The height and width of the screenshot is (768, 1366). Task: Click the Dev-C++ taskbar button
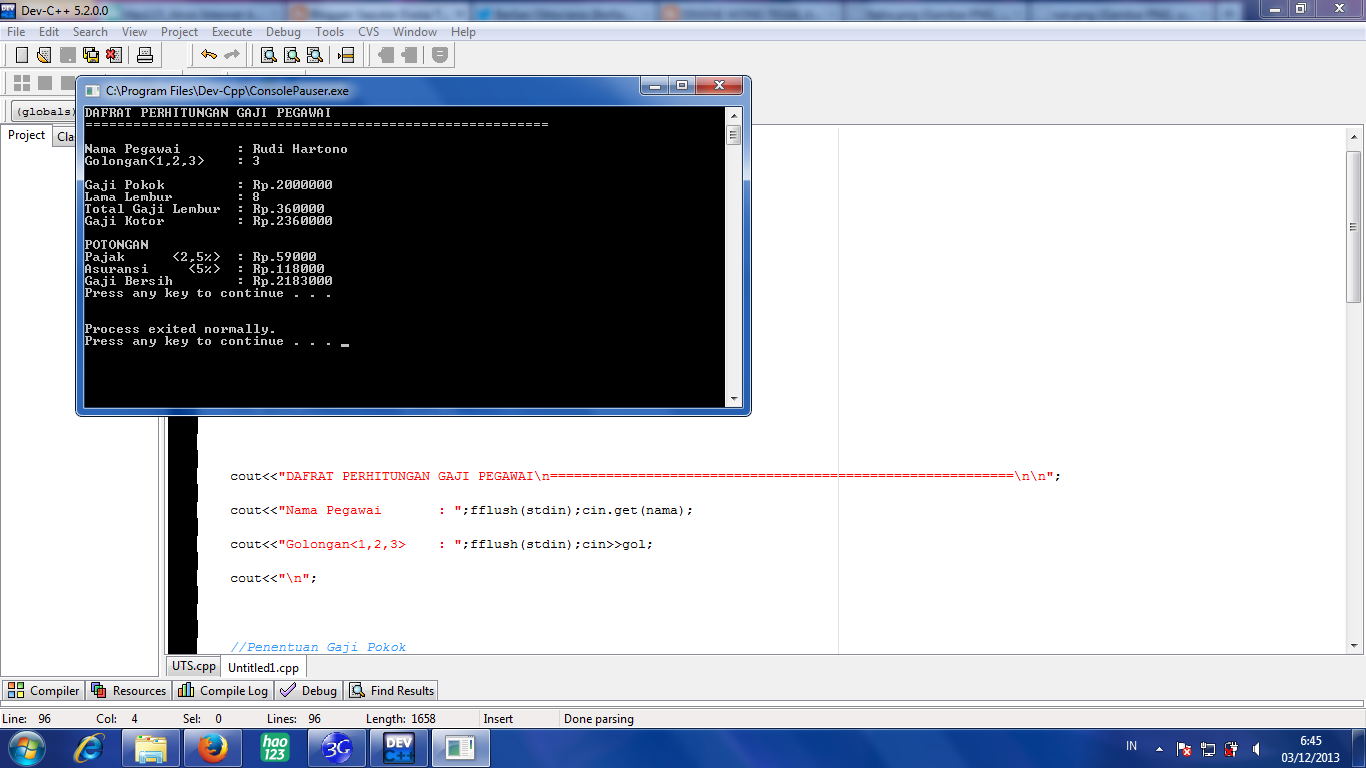point(399,748)
